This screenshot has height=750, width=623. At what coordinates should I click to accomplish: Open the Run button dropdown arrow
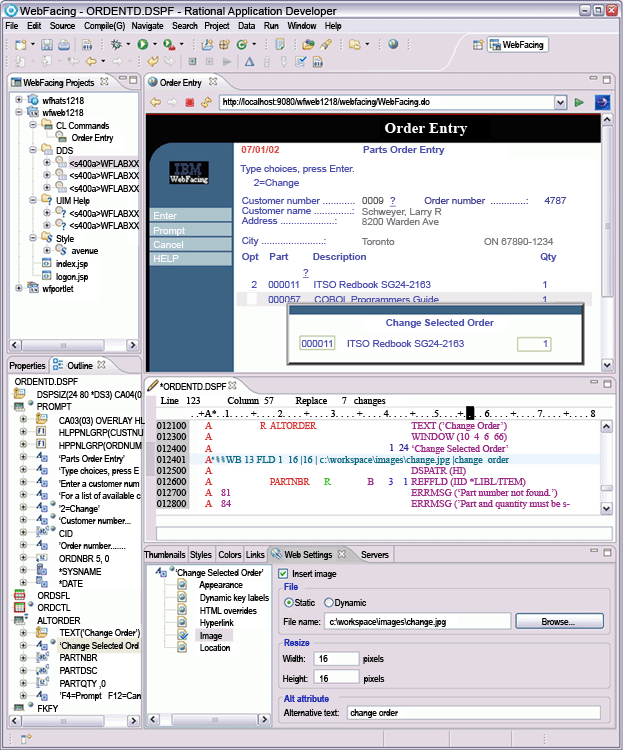(x=155, y=44)
